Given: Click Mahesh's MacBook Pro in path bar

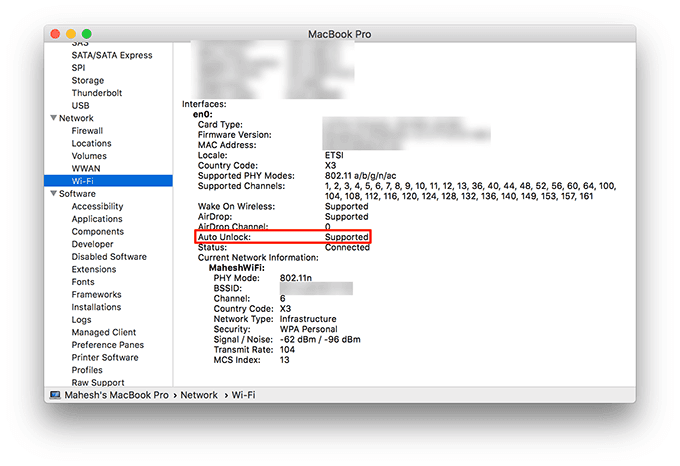Looking at the screenshot, I should click(x=116, y=395).
